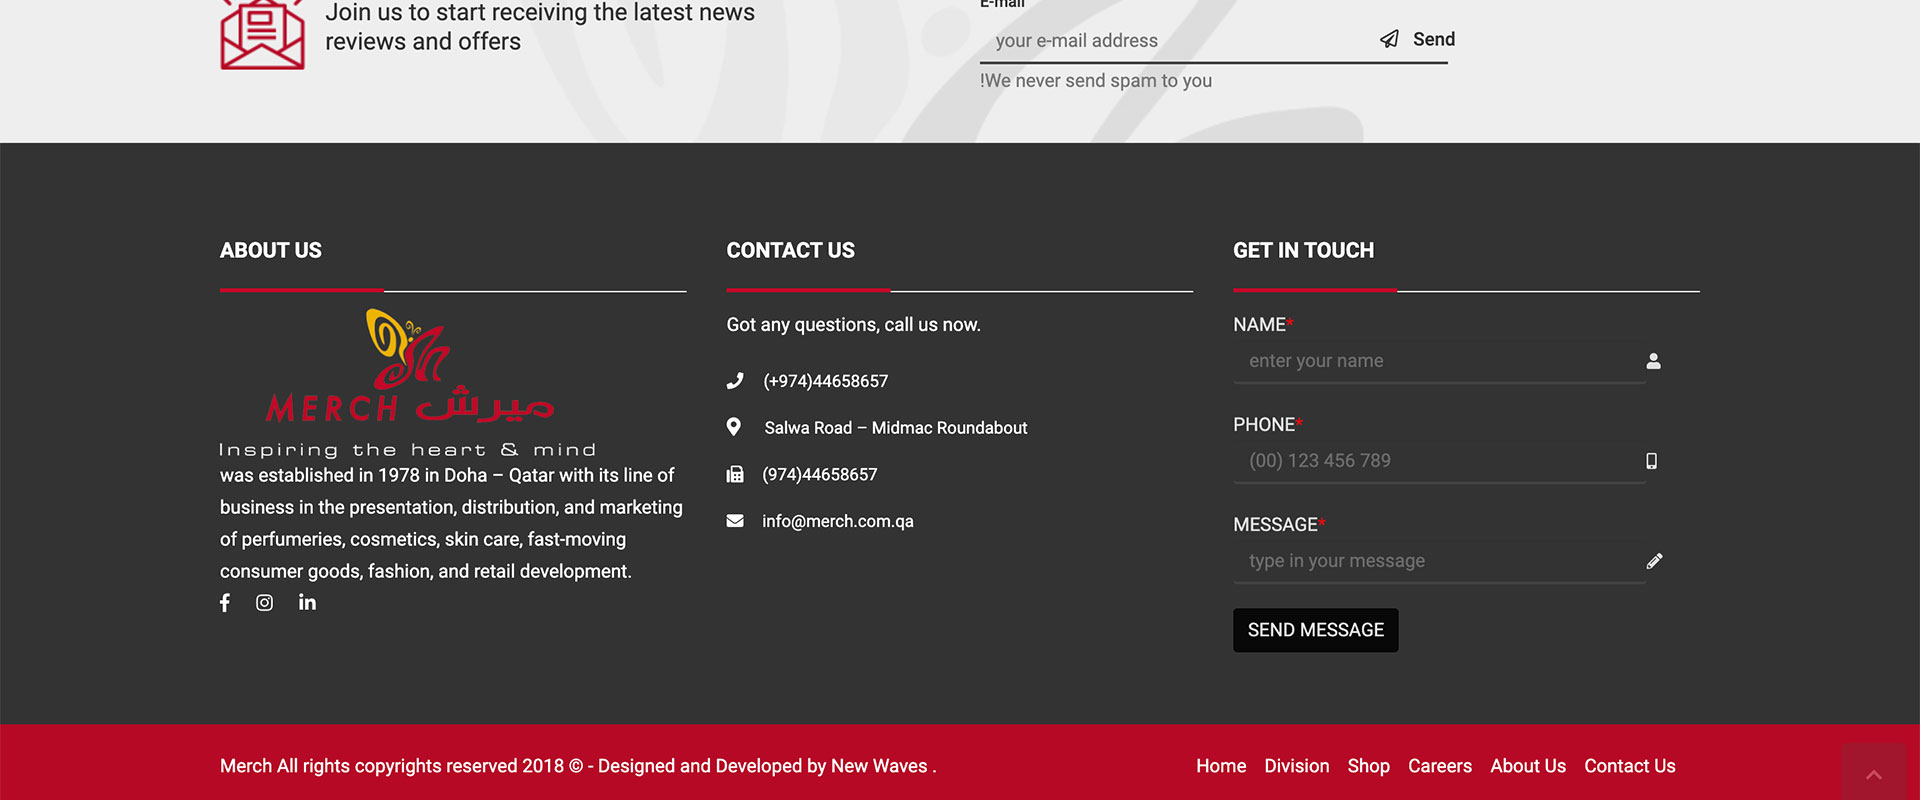Image resolution: width=1920 pixels, height=800 pixels.
Task: Click the Merch butterfly logo
Action: point(409,366)
